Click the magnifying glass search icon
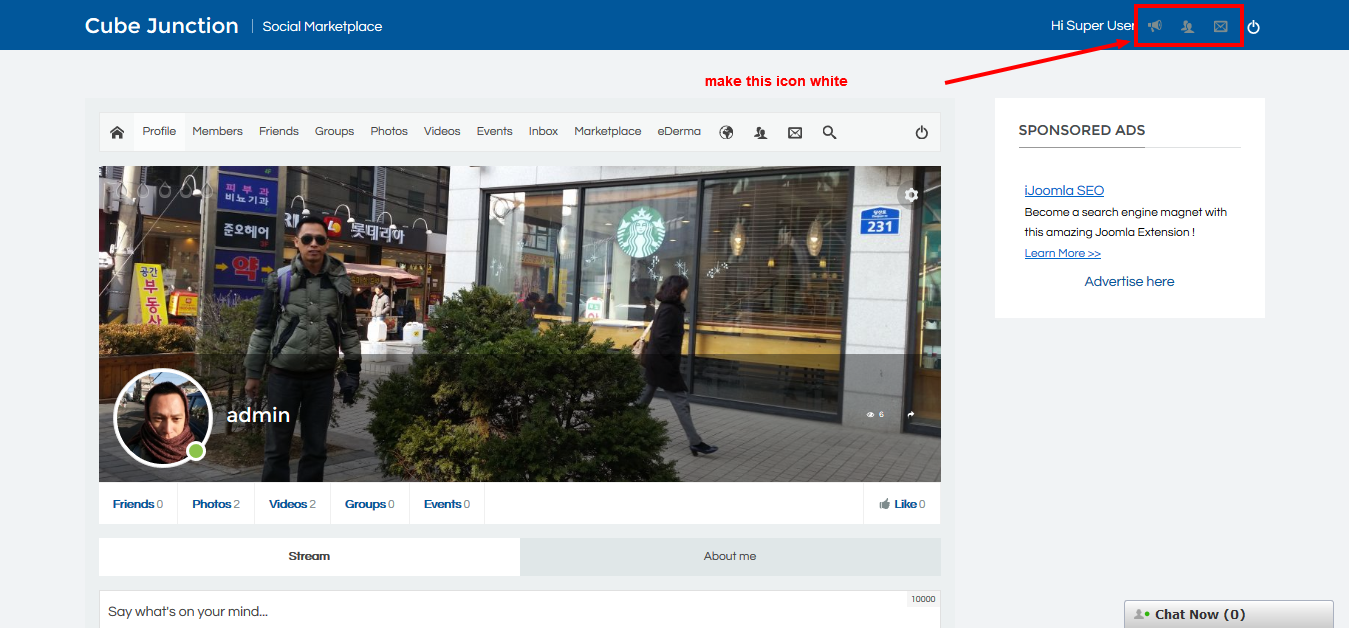 coord(829,132)
